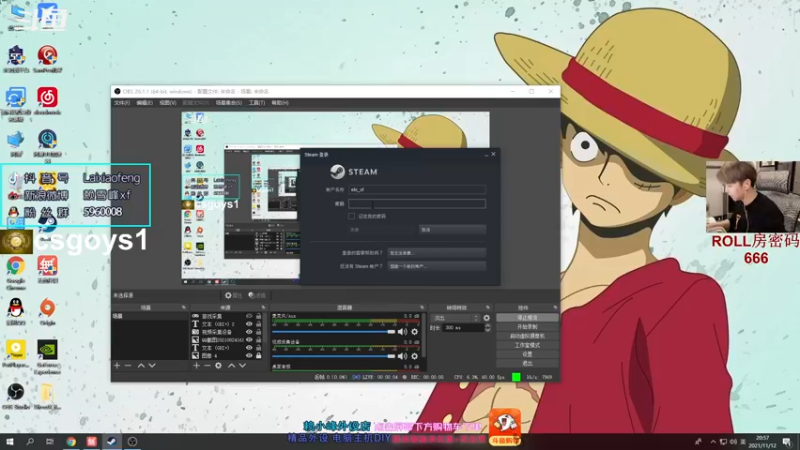This screenshot has width=800, height=450.
Task: Move selected source up in list
Action: pos(232,366)
